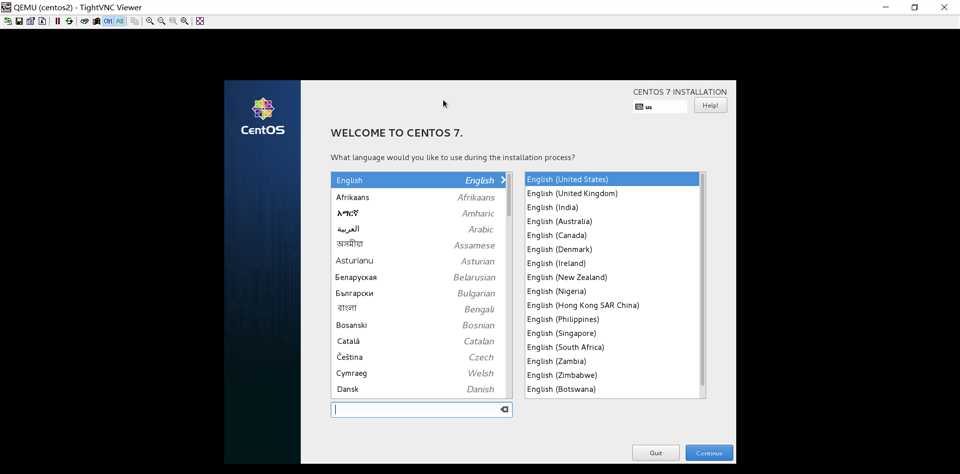Screen dimensions: 960x474
Task: Select Cymraeg in the language list
Action: click(x=419, y=373)
